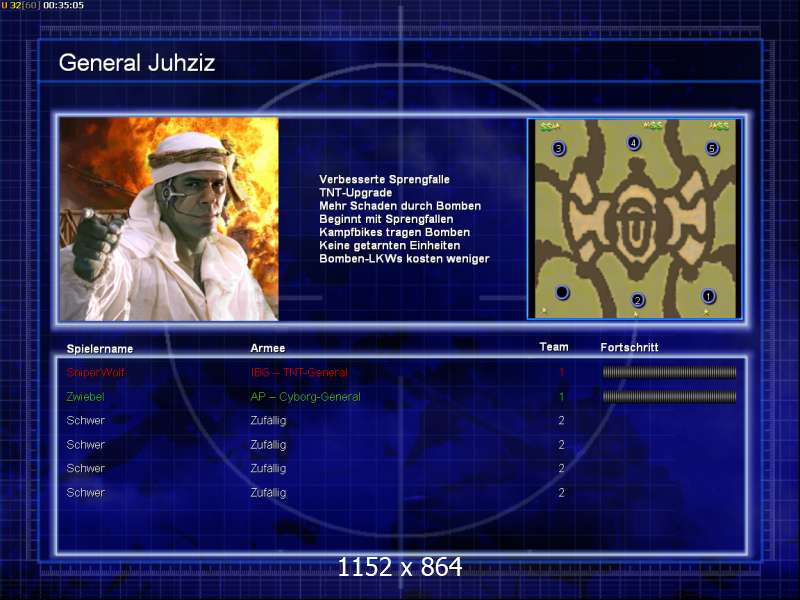Select player name 'Zwiebel'

pos(85,396)
